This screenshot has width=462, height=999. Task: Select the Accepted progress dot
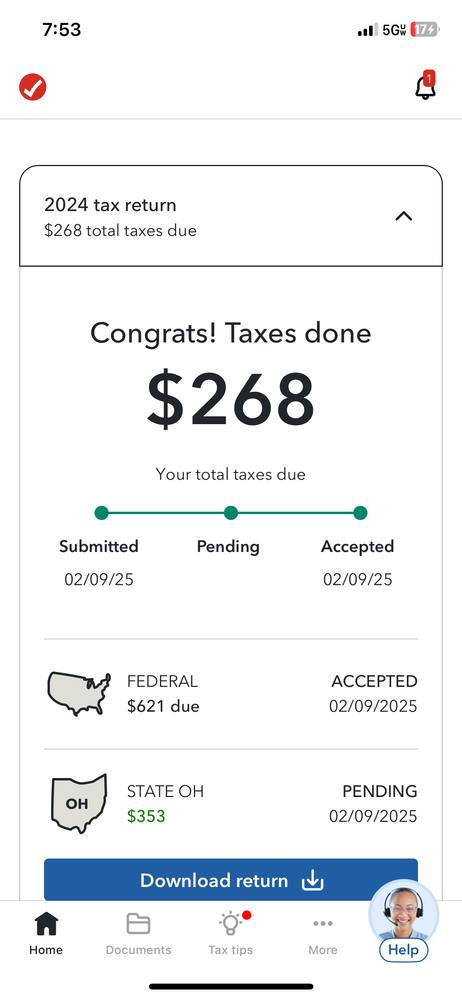click(360, 513)
